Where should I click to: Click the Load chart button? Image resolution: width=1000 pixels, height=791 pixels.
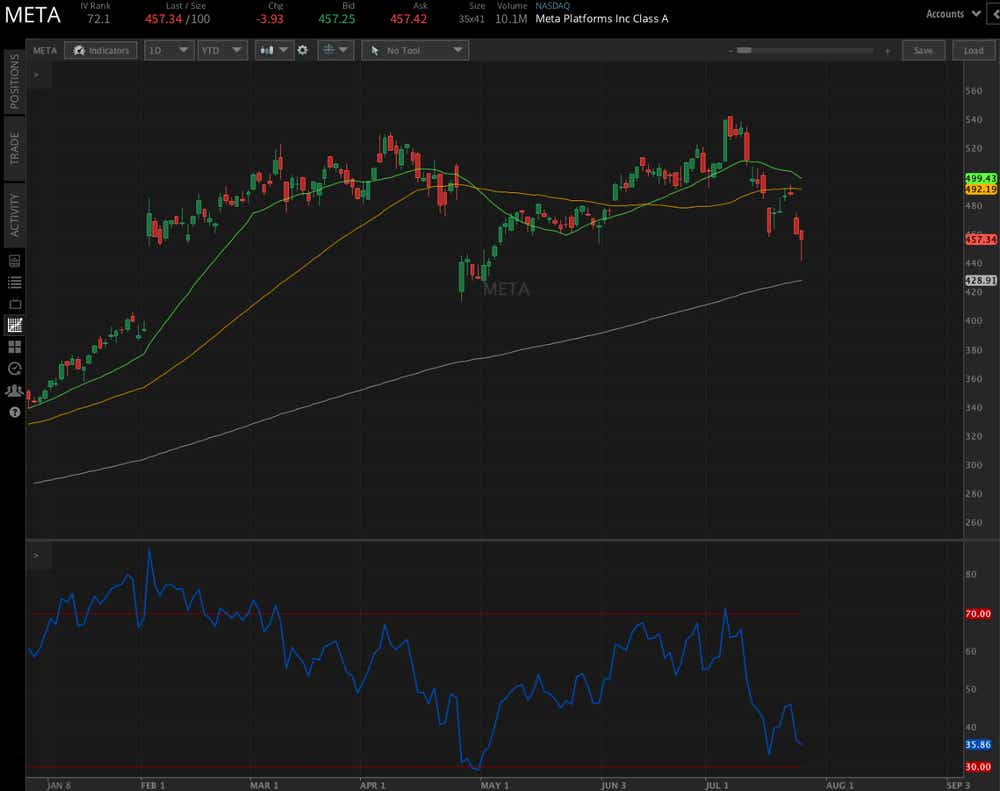coord(973,50)
